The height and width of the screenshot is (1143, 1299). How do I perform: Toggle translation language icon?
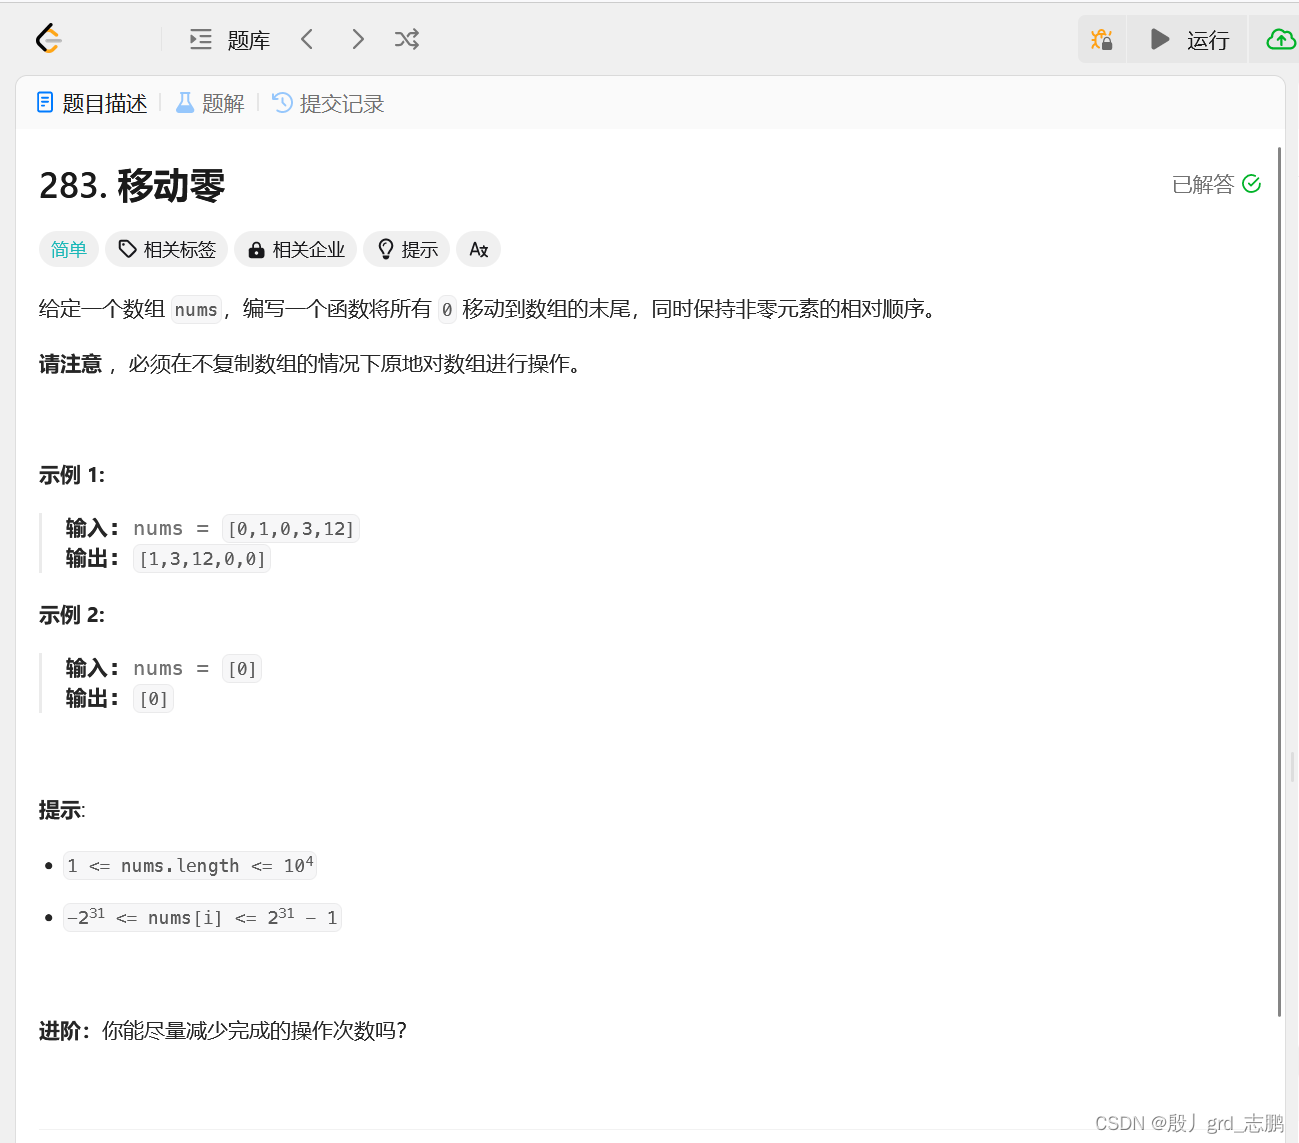(479, 249)
